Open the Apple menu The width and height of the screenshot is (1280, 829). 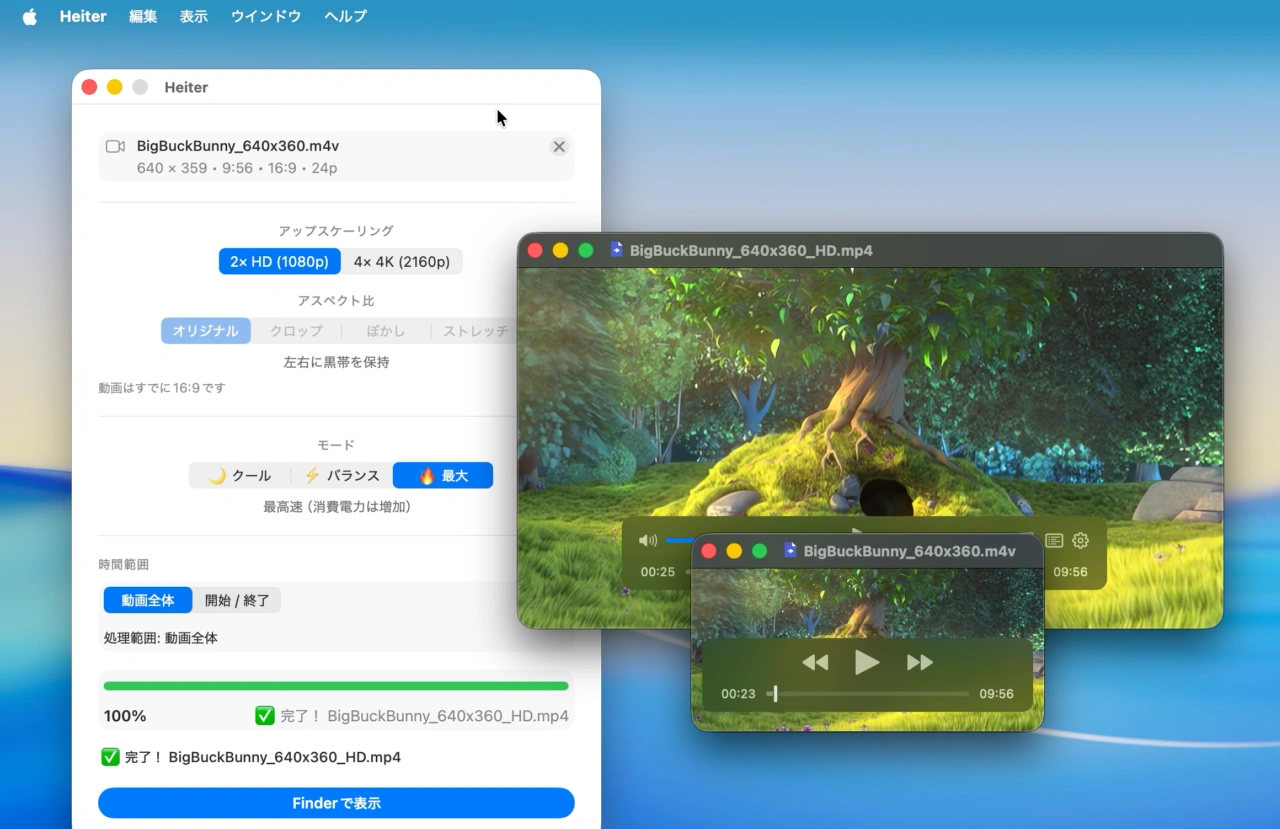tap(30, 17)
